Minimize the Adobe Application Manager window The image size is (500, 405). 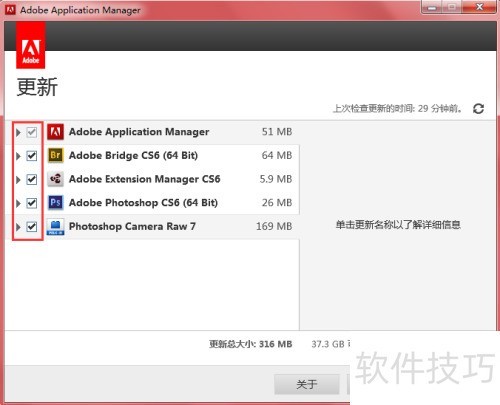[432, 7]
